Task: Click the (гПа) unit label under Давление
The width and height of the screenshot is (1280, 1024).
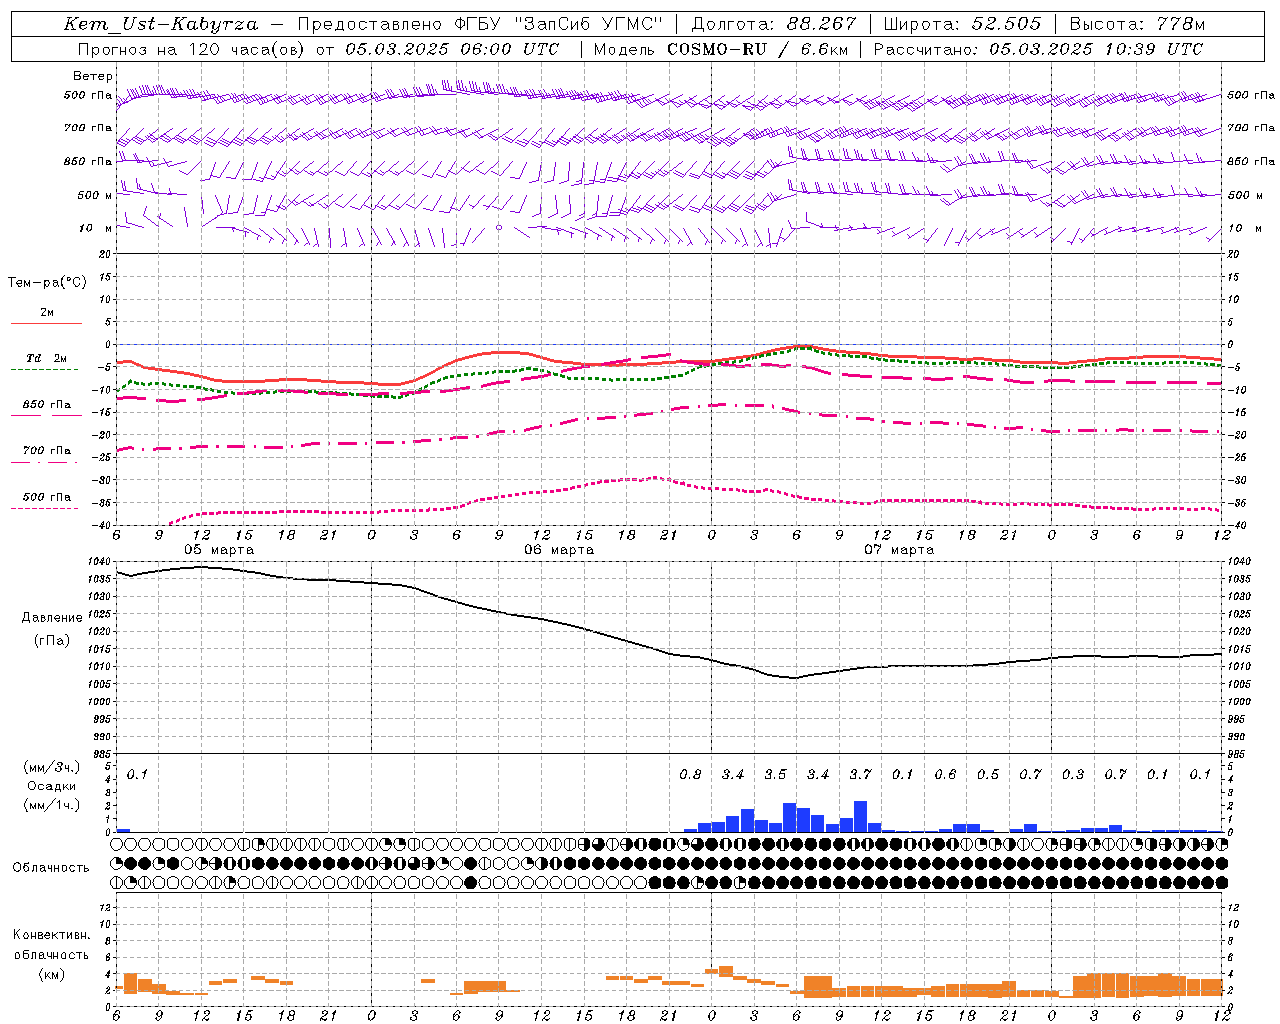Action: [x=52, y=641]
